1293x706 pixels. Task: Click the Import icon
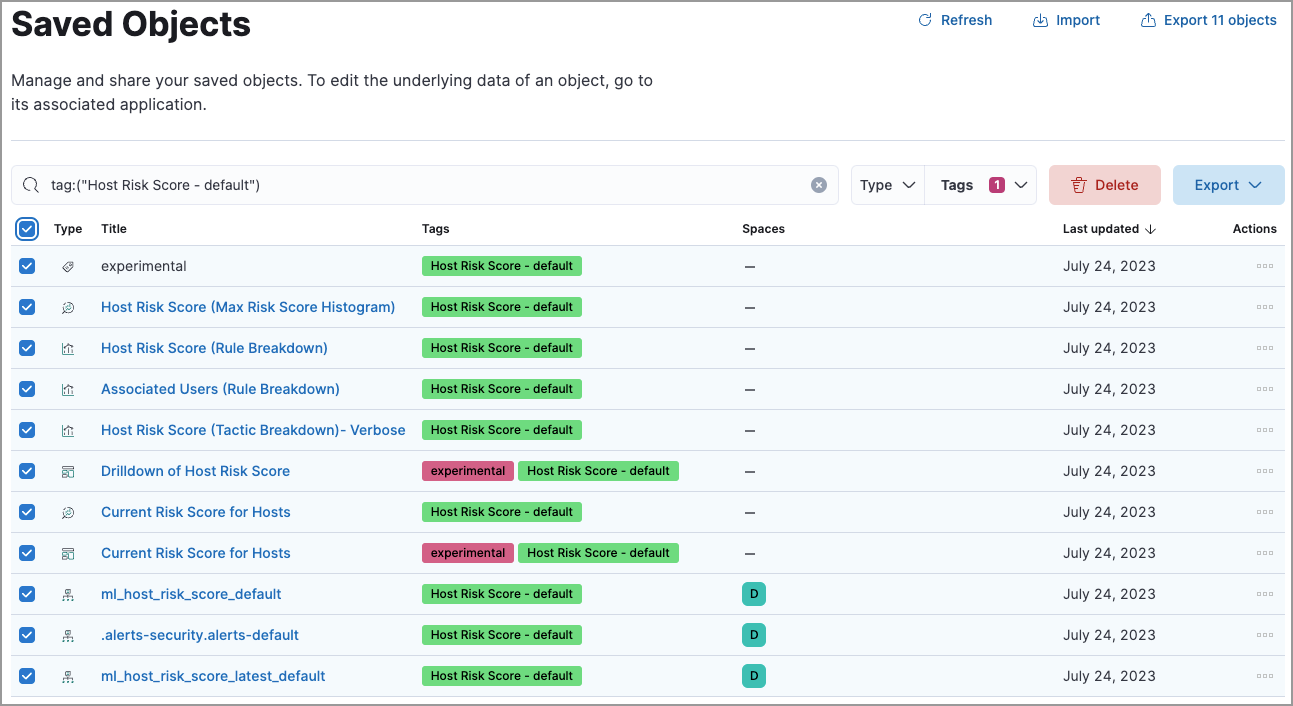(x=1041, y=19)
